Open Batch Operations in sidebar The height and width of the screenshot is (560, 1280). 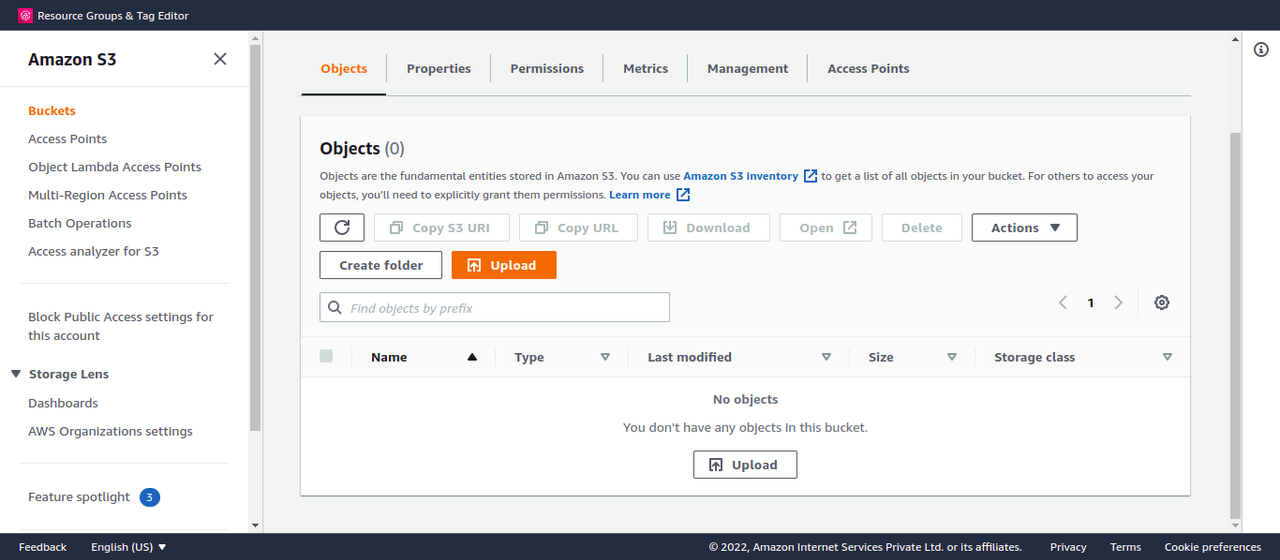(80, 223)
